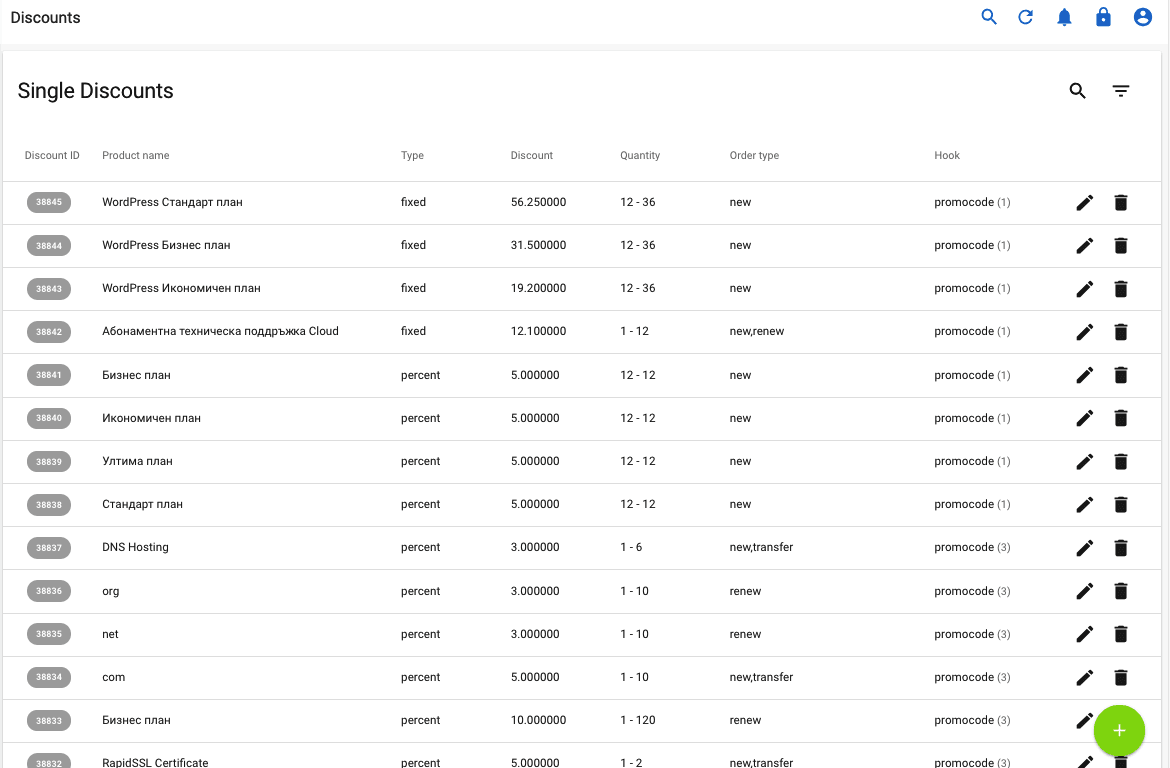The width and height of the screenshot is (1170, 768).
Task: Select the Discounts page title
Action: [x=45, y=17]
